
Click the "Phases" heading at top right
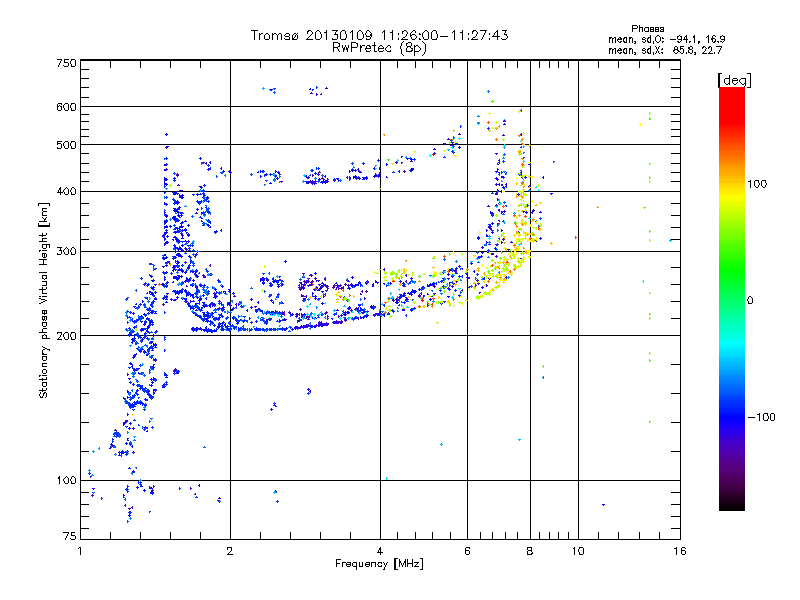point(647,29)
